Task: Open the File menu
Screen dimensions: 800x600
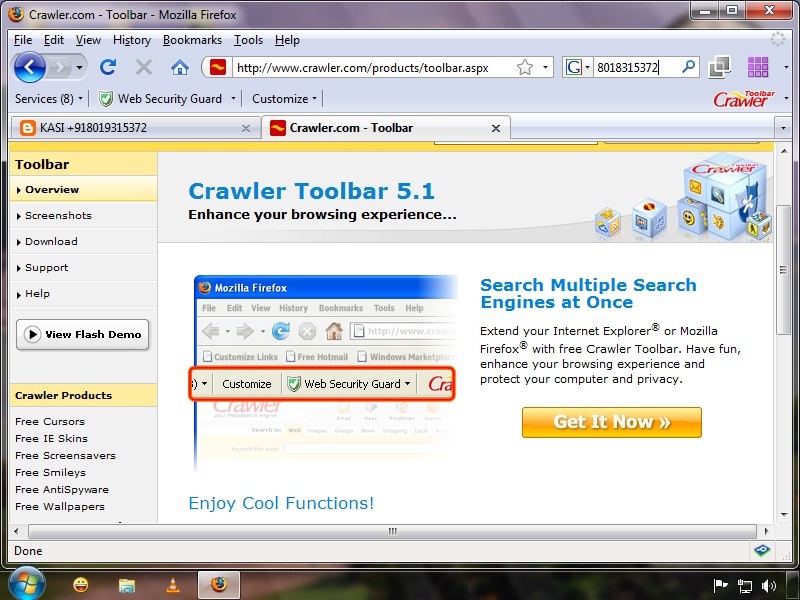Action: 23,40
